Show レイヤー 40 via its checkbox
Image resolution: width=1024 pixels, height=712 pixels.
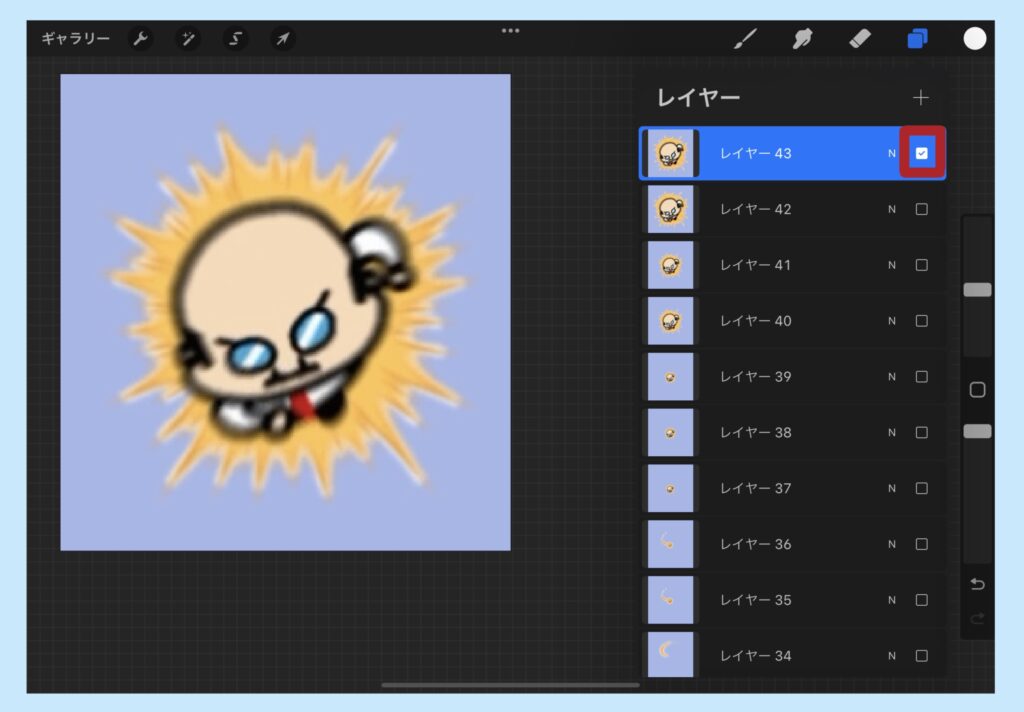[921, 321]
